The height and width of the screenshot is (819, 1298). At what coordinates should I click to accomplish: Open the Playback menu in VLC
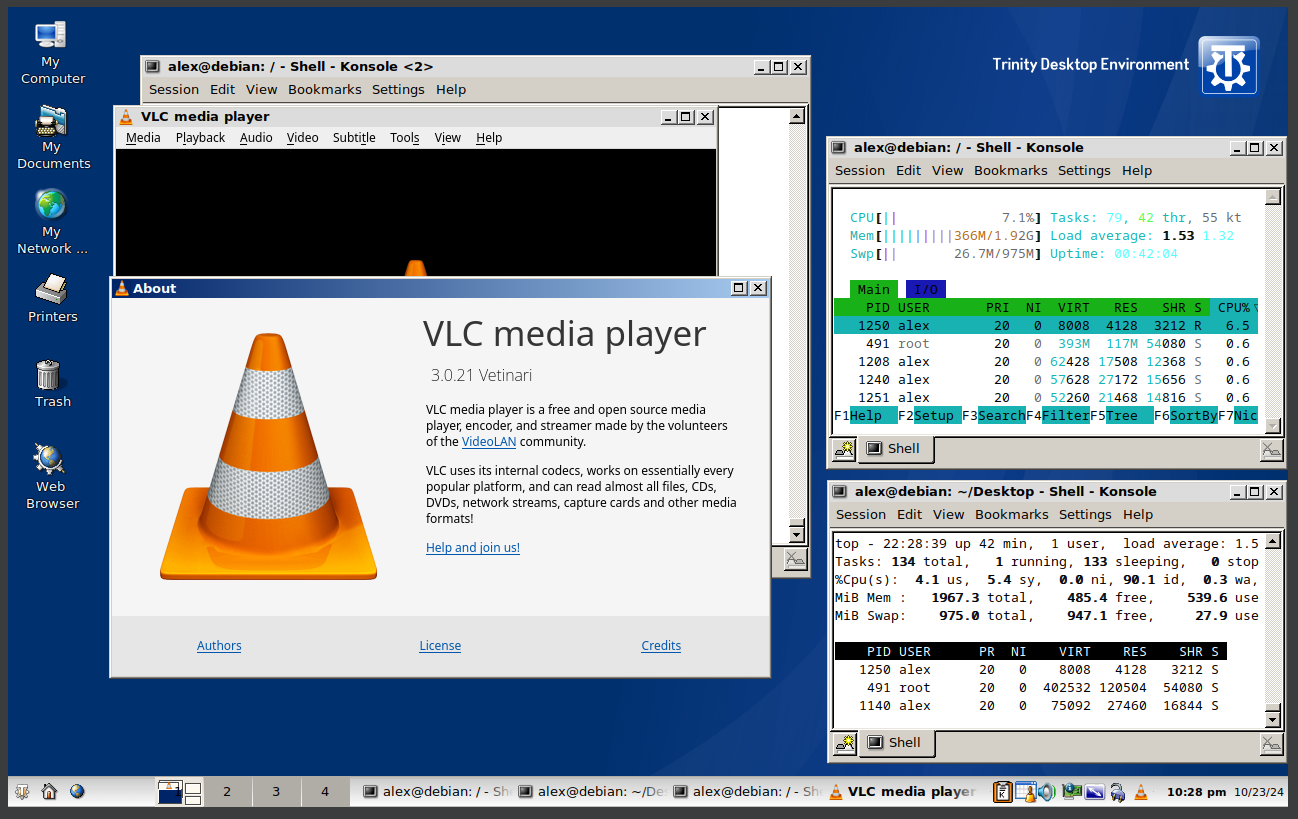click(x=200, y=138)
